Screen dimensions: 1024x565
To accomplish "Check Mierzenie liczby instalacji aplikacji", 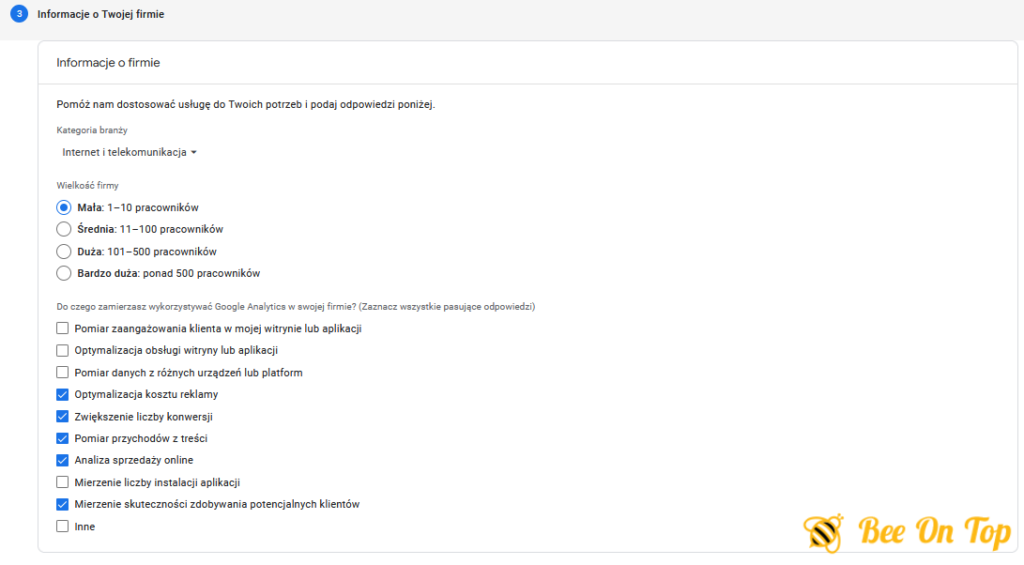I will pyautogui.click(x=62, y=482).
